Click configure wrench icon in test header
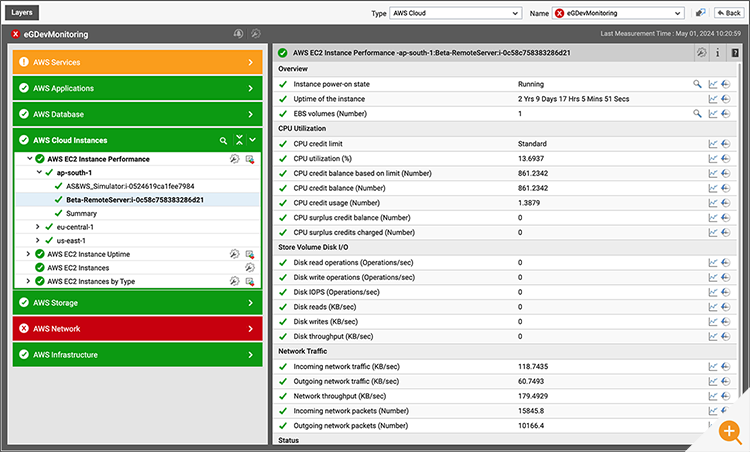Image resolution: width=750 pixels, height=452 pixels. [701, 53]
